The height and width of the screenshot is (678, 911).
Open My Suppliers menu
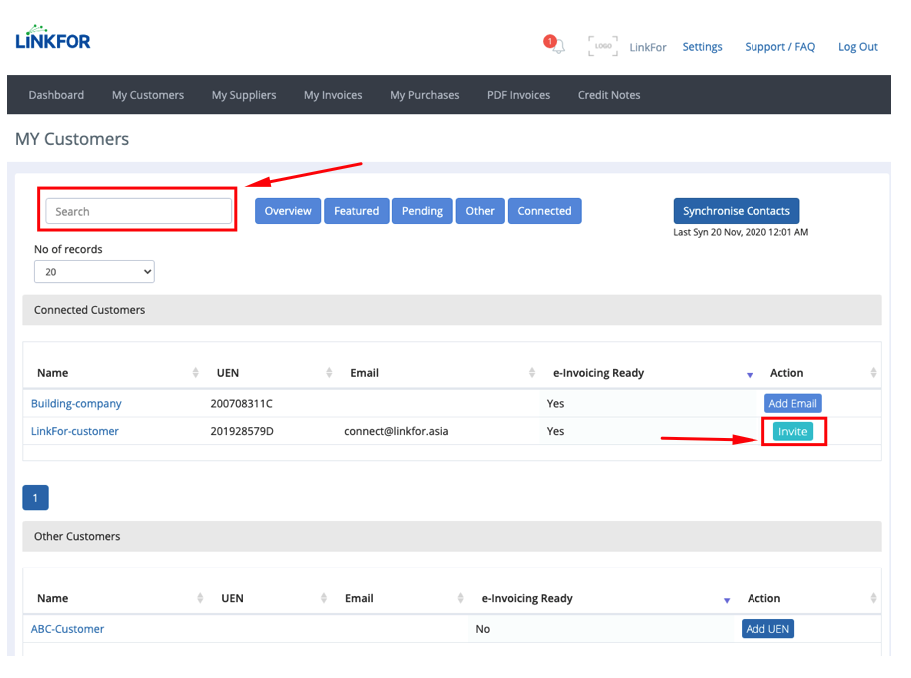[x=244, y=95]
